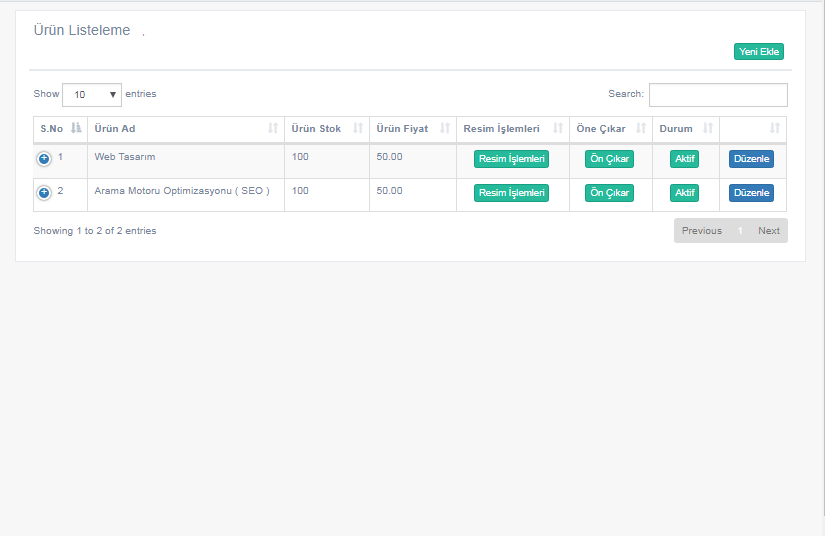Toggle Aktif status for SEO row
Image resolution: width=825 pixels, height=536 pixels.
click(685, 193)
